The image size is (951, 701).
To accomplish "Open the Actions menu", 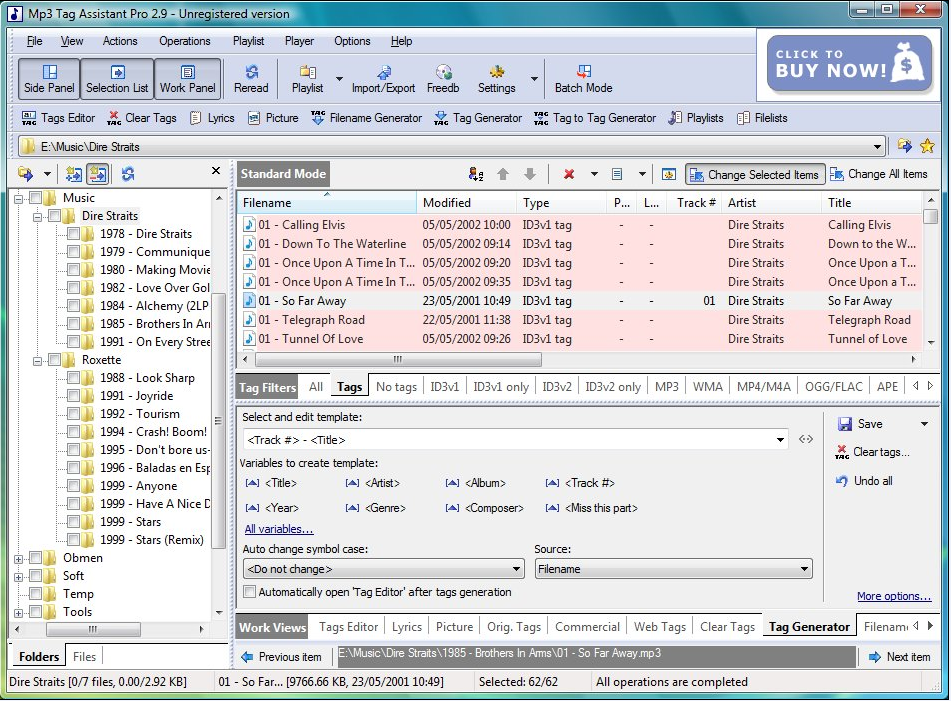I will (x=119, y=41).
